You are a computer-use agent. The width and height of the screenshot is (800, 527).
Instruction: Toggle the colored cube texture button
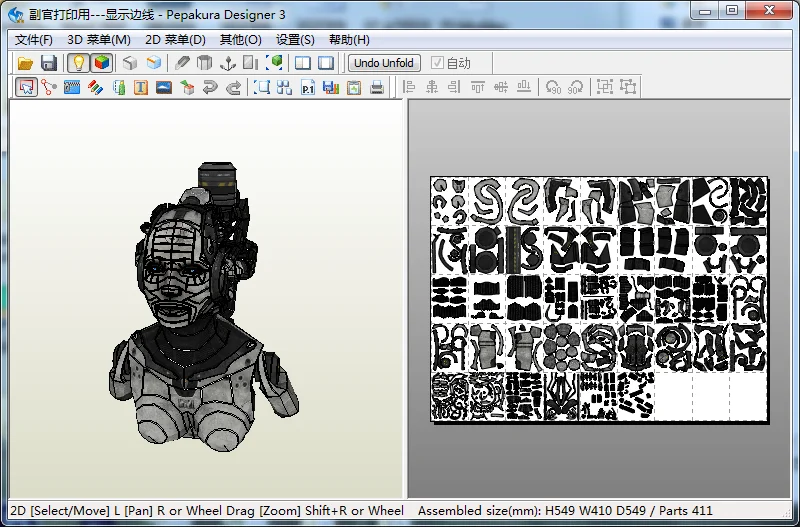(x=102, y=63)
